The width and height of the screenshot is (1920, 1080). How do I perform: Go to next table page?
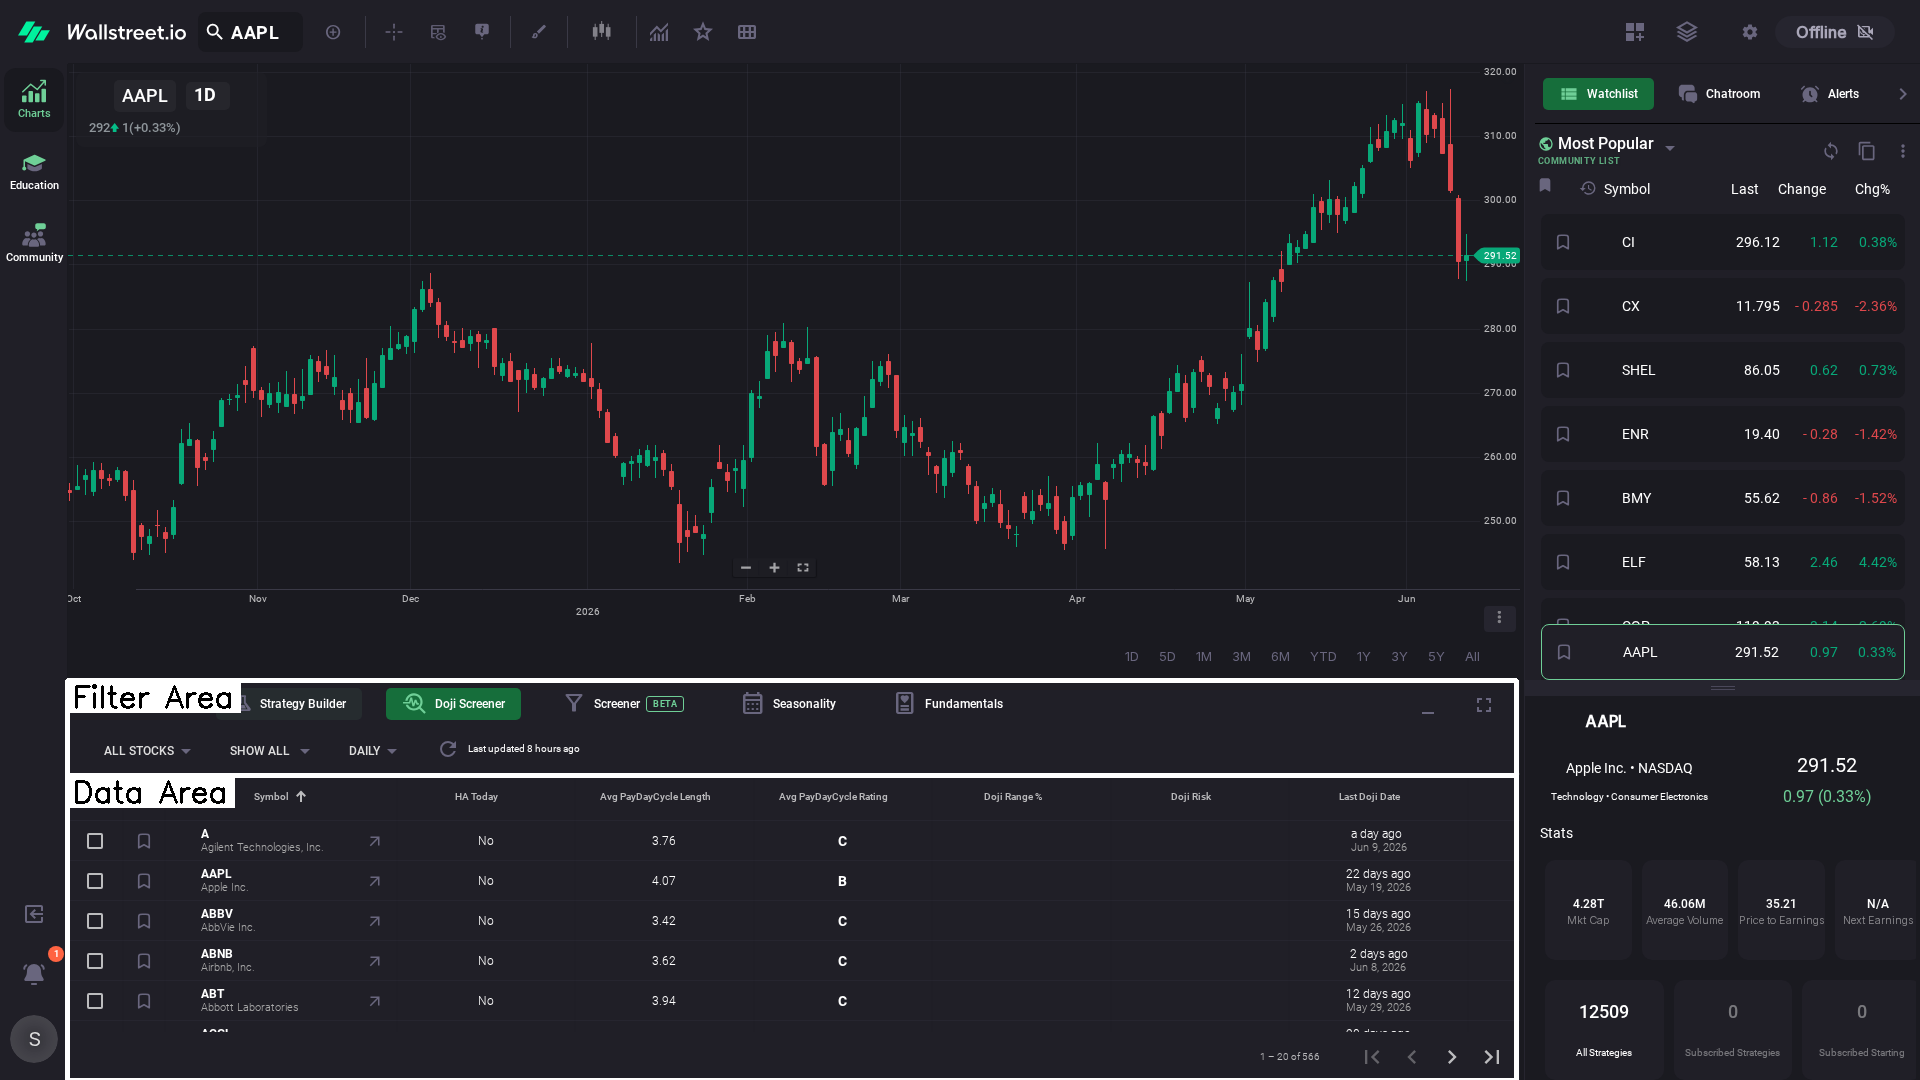pyautogui.click(x=1452, y=1057)
